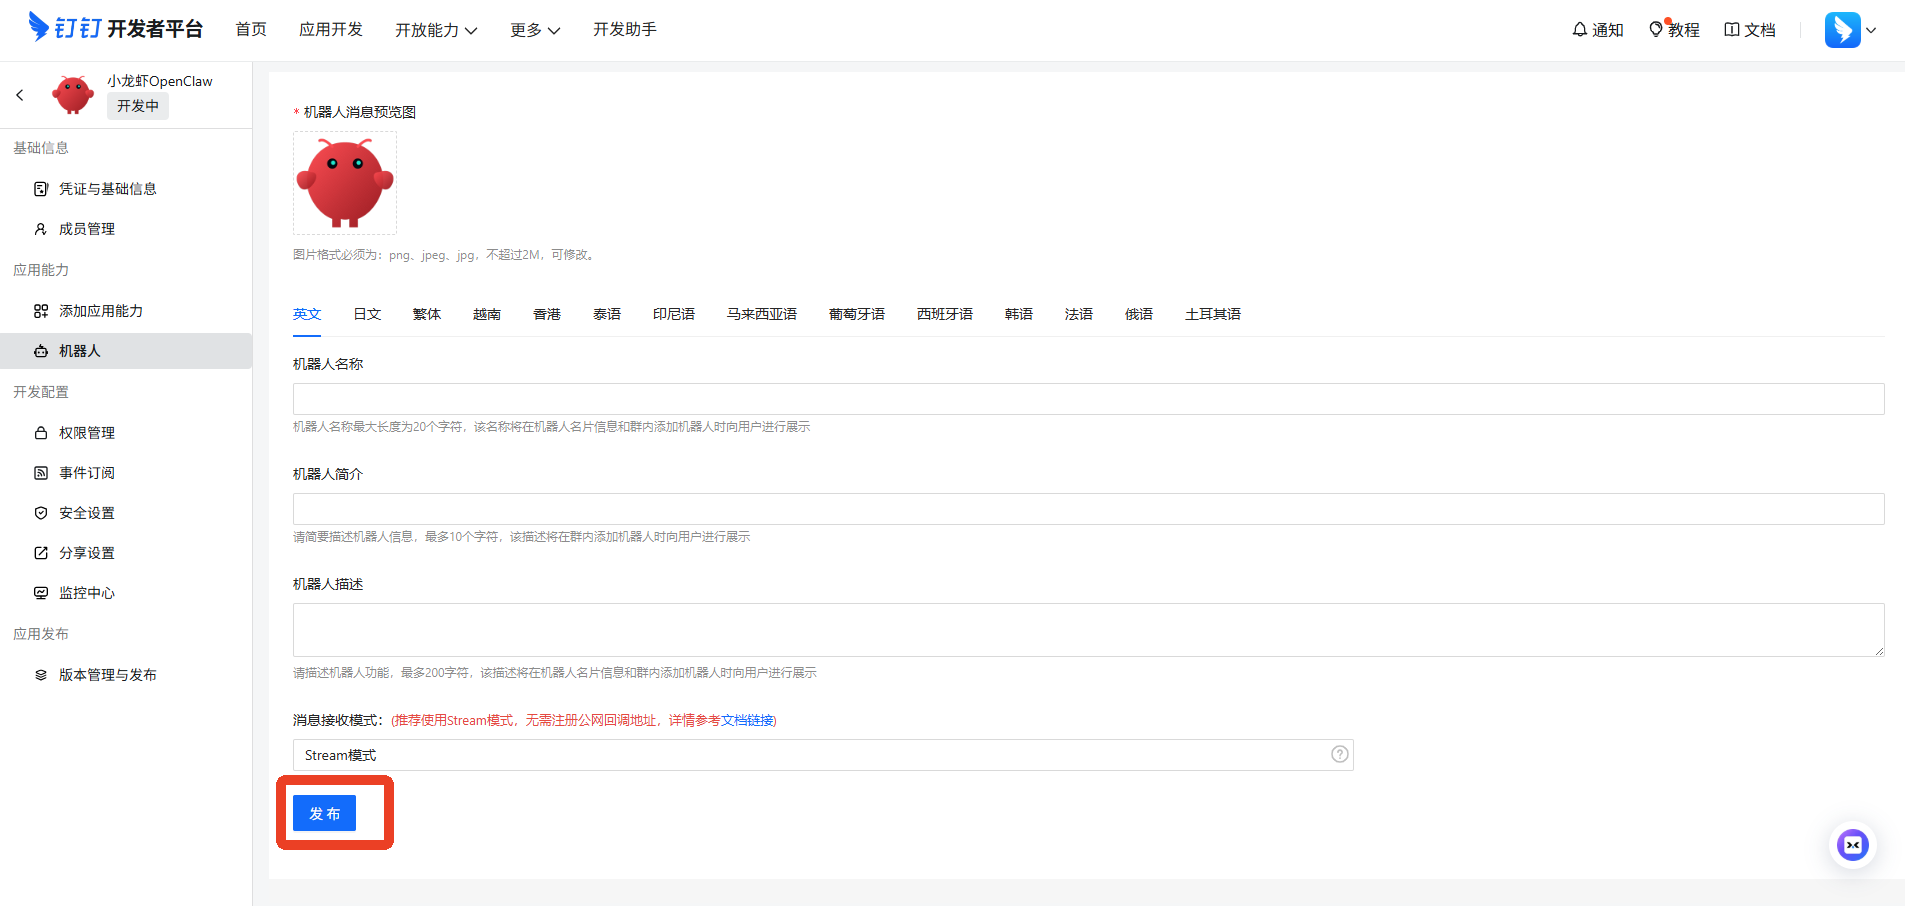Click the help icon in Stream mode field
Screen dimensions: 1905x906
pos(1339,754)
